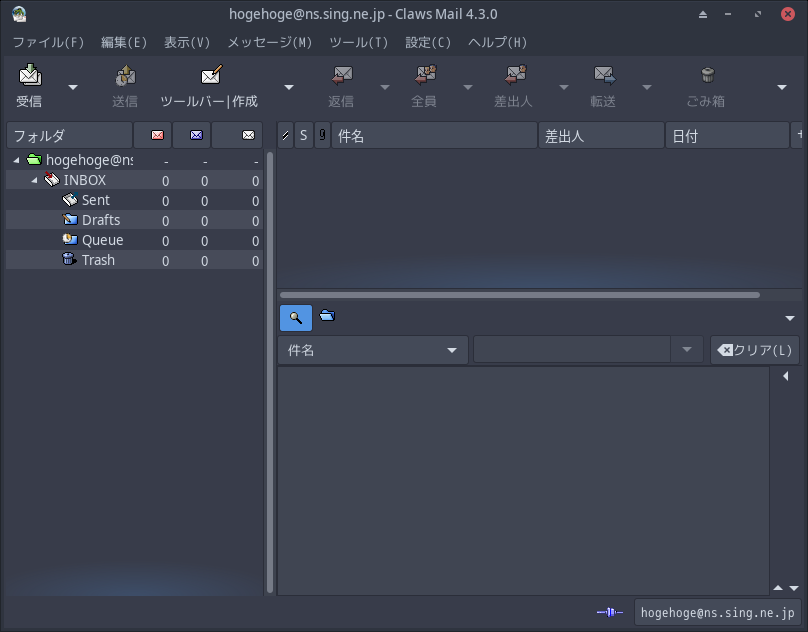Screen dimensions: 808x632
Task: Click the window shade (roll up) button
Action: 703,14
